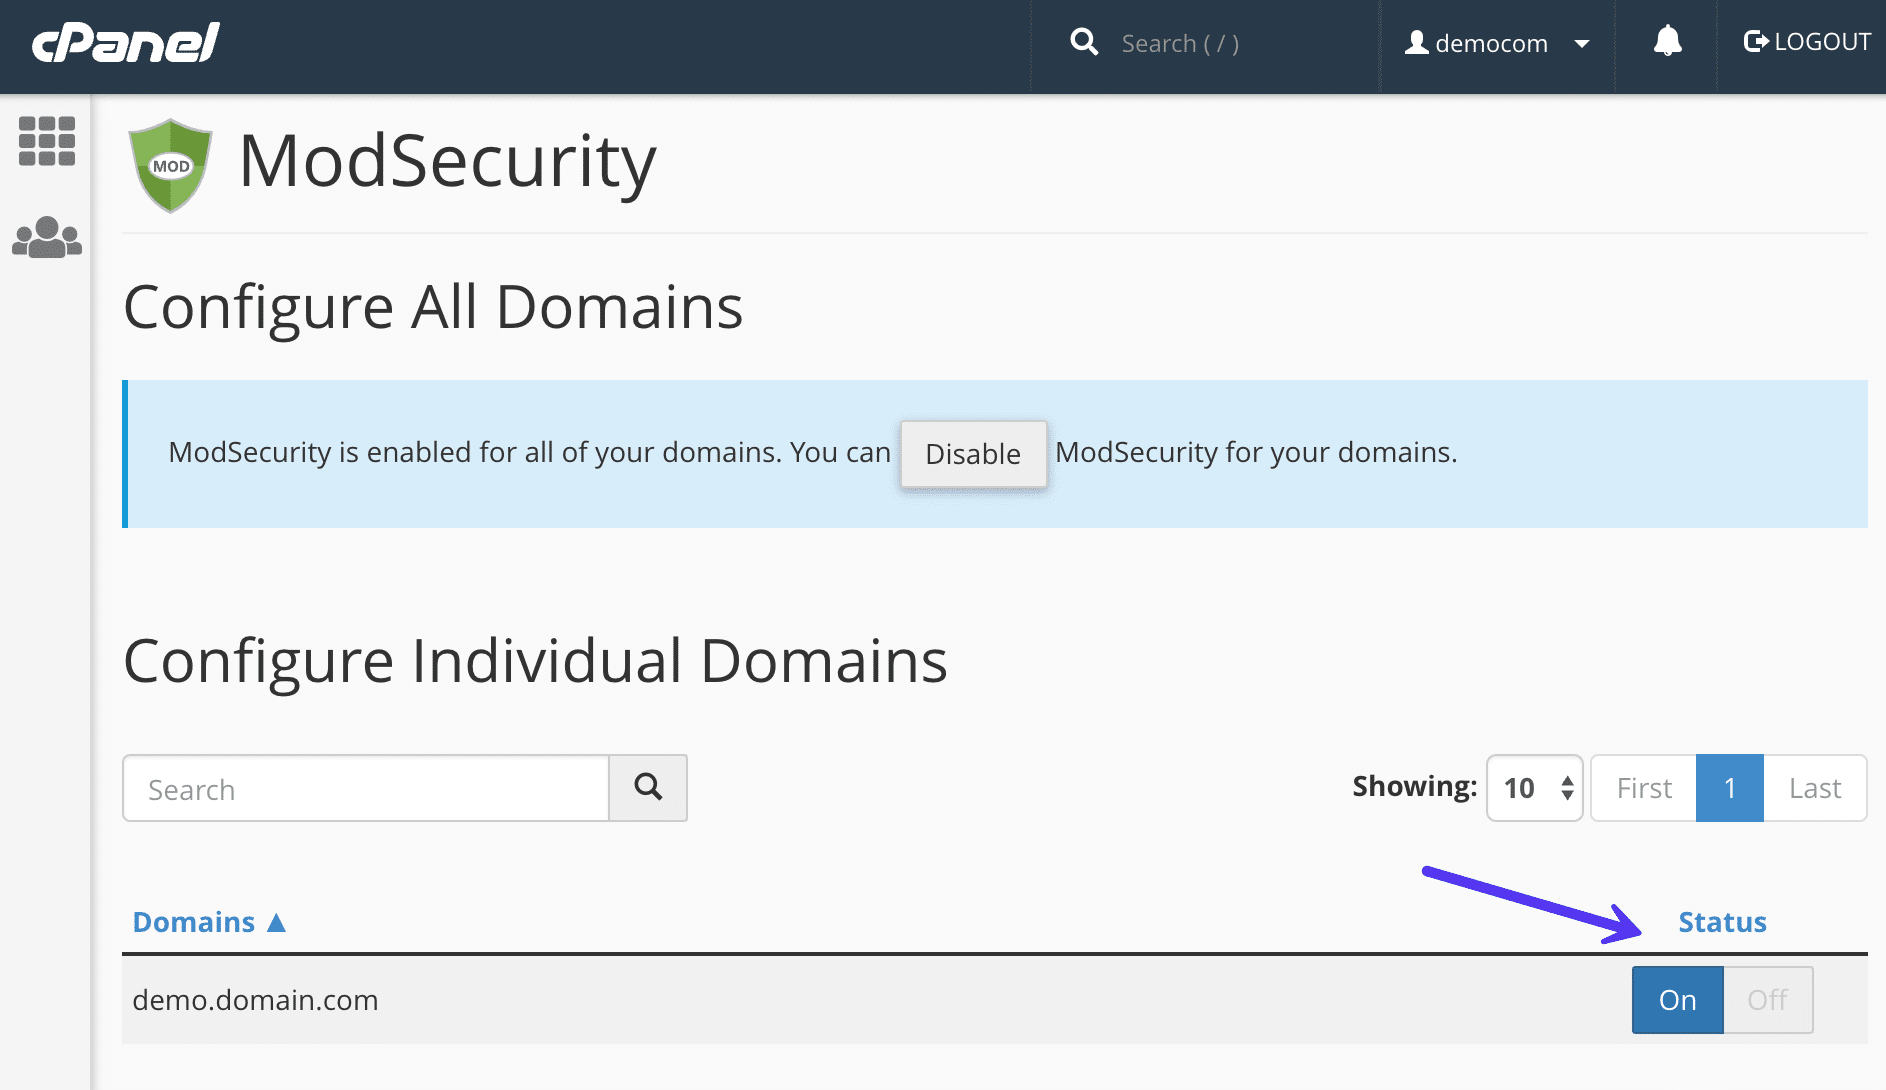Click the notification bell
This screenshot has height=1090, width=1886.
(x=1664, y=42)
